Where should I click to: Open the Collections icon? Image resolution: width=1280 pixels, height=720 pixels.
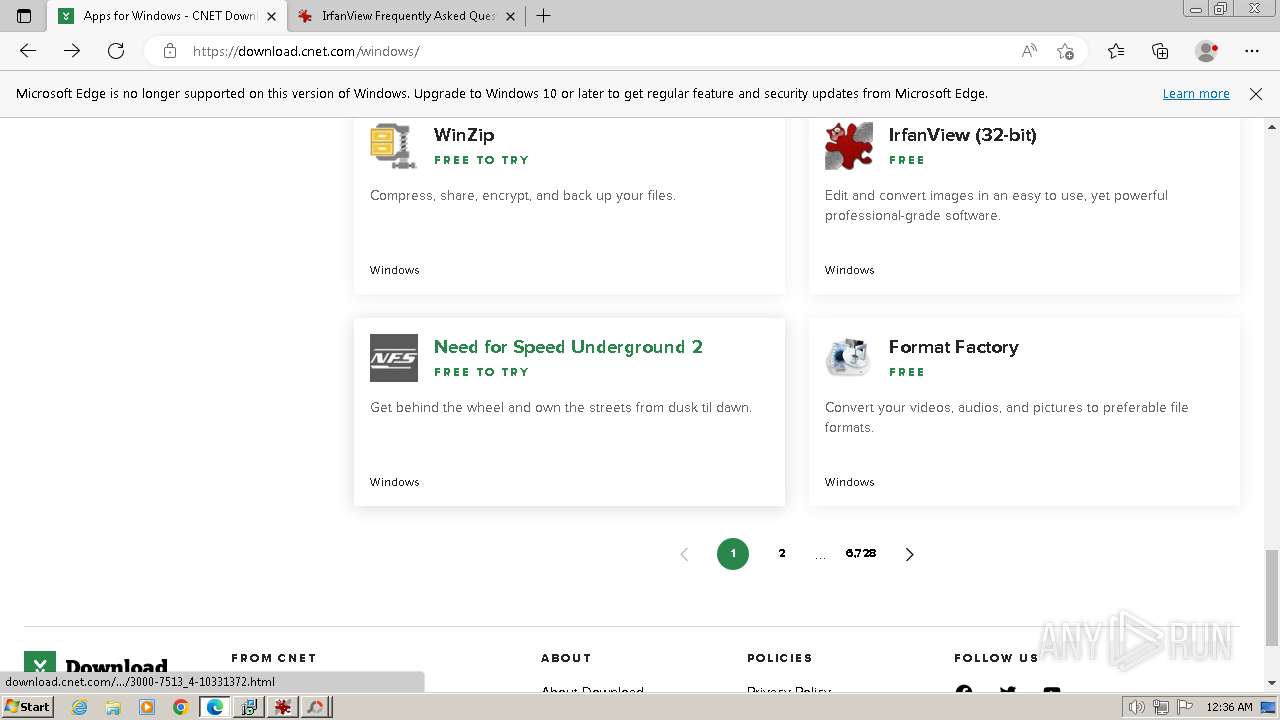1160,51
